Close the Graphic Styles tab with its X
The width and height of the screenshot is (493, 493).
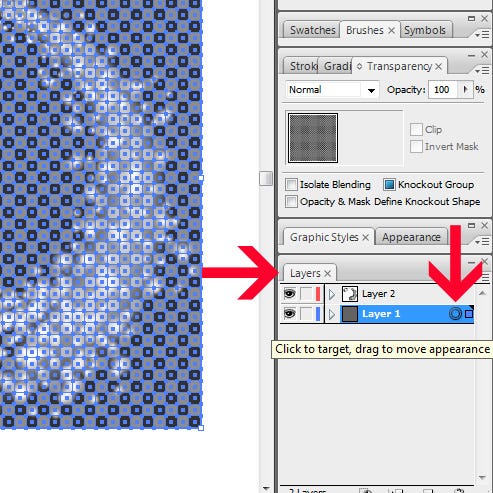(x=366, y=238)
